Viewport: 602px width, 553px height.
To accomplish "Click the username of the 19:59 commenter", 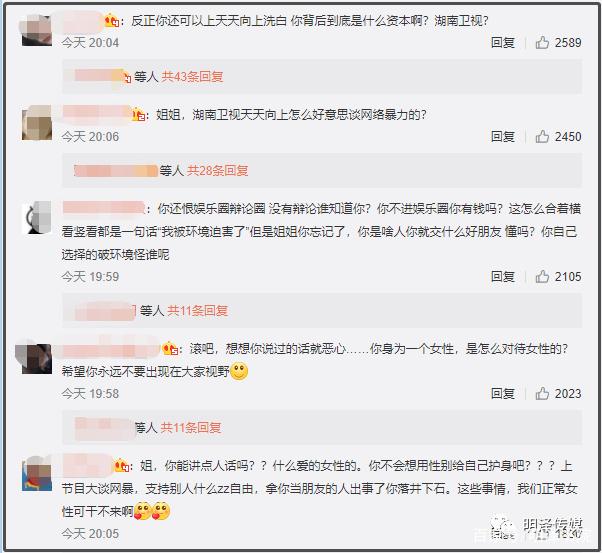I will (103, 208).
